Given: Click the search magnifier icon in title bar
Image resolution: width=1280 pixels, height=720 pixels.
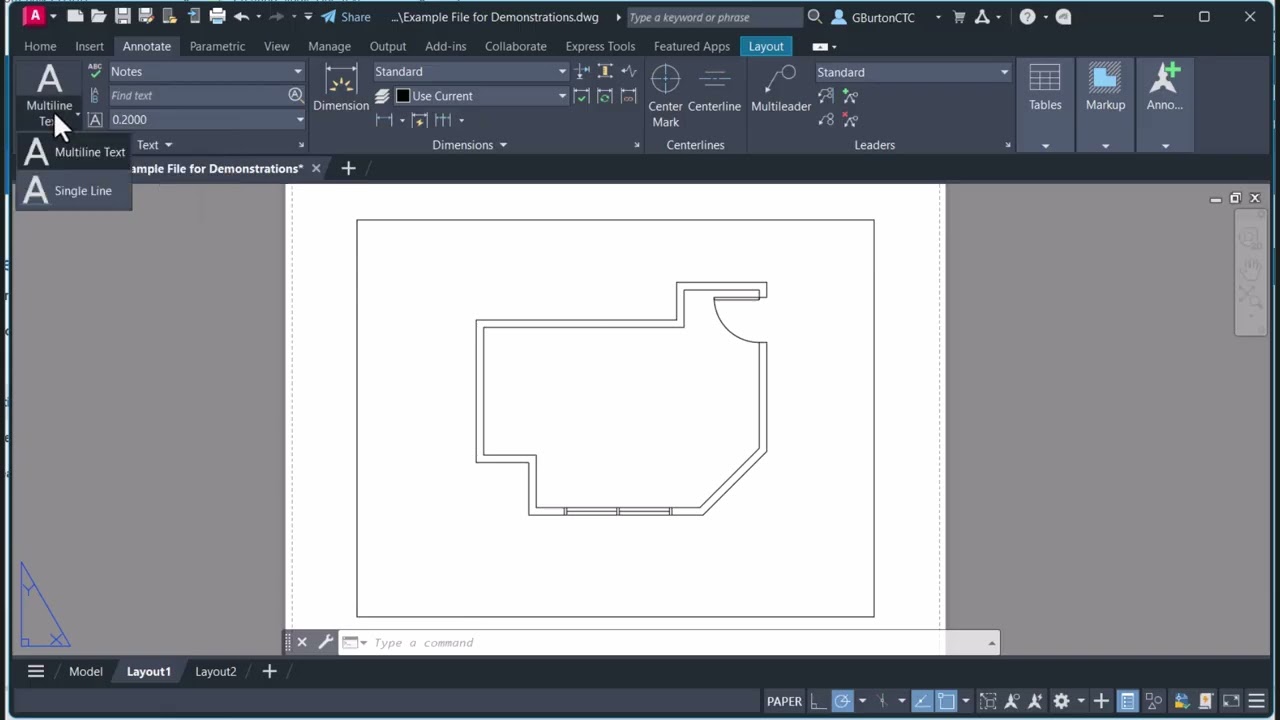Looking at the screenshot, I should pyautogui.click(x=815, y=17).
